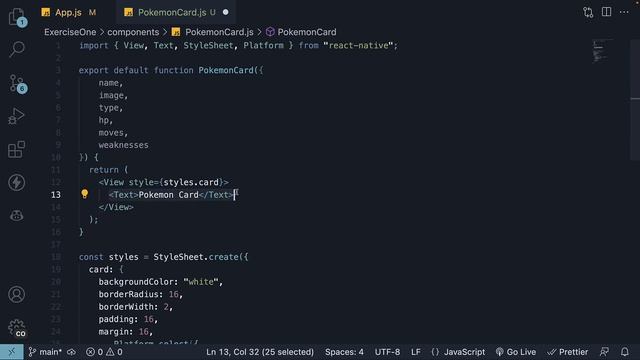
Task: Click the margin: 16 line
Action: pyautogui.click(x=126, y=331)
